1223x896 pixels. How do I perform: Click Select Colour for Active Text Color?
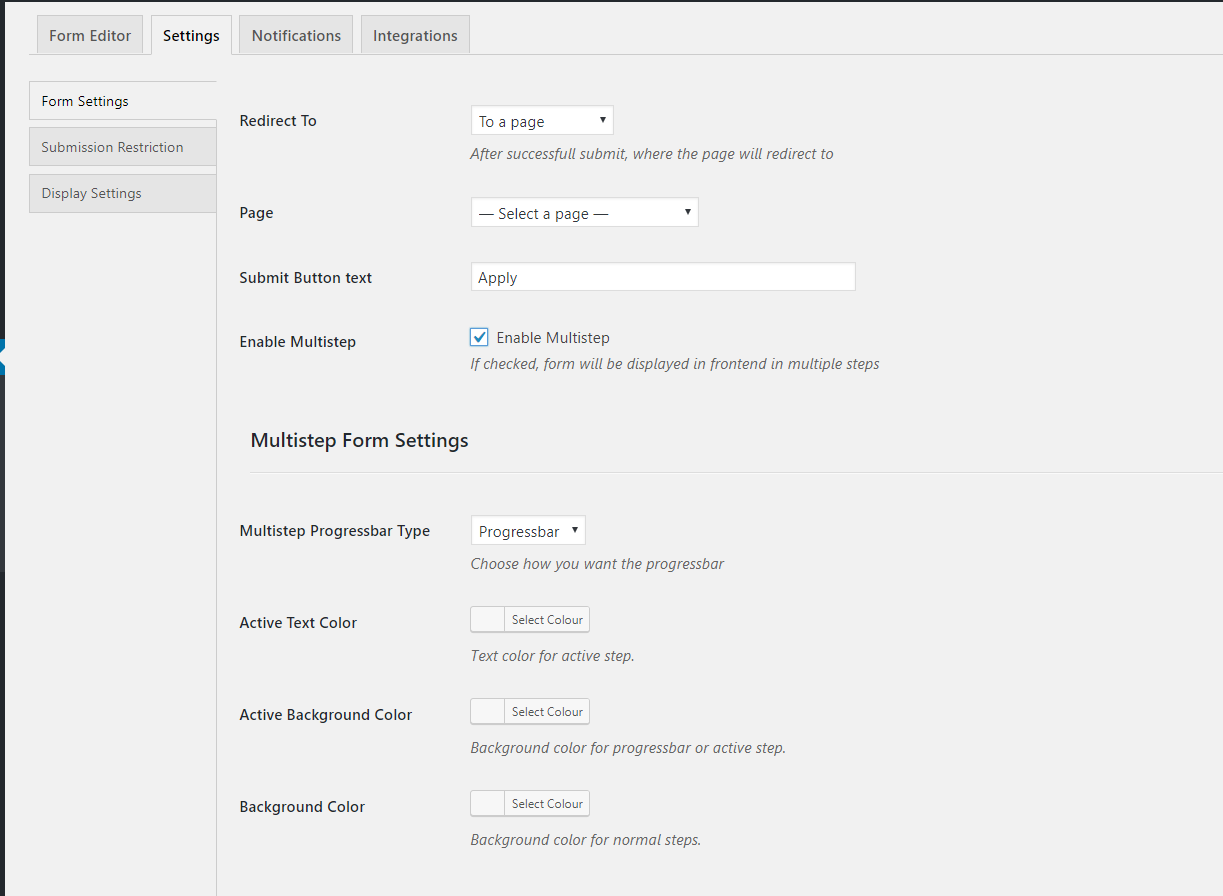pos(547,620)
